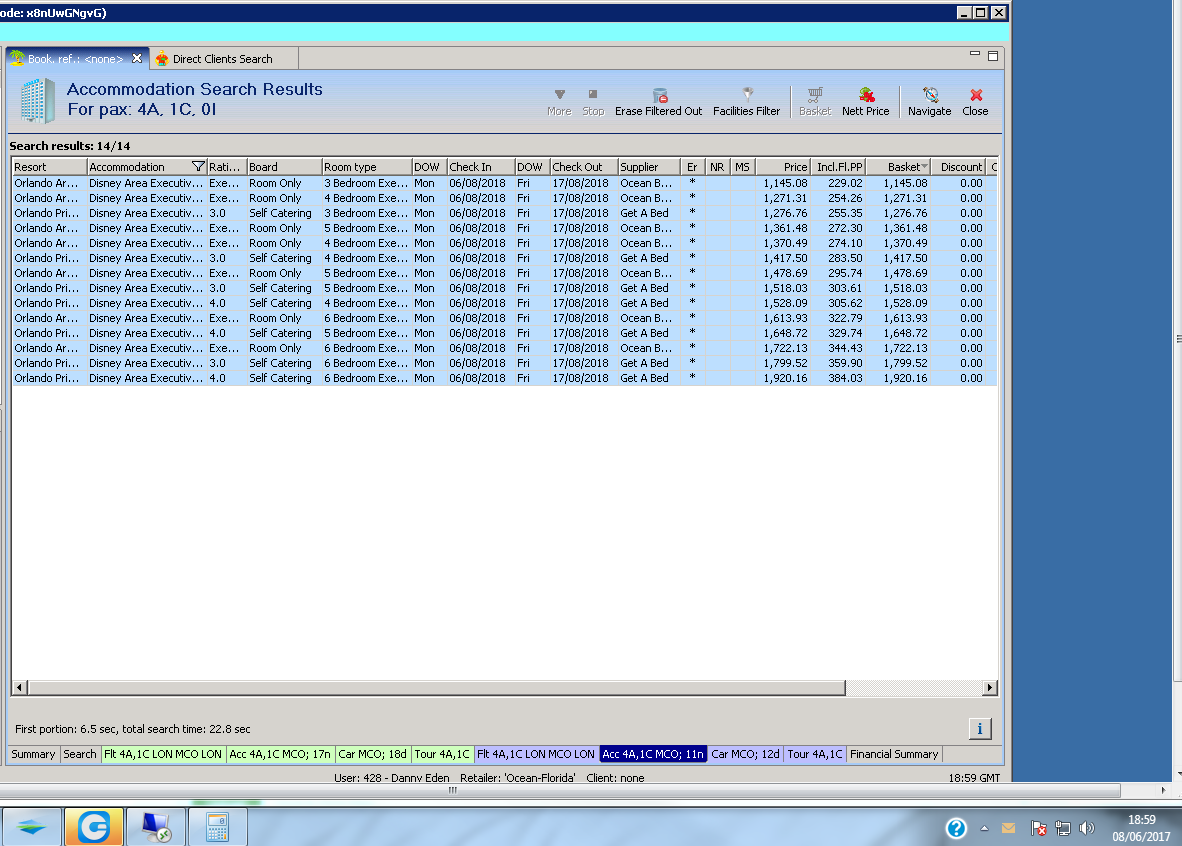Open the Financial Summary tab
This screenshot has width=1182, height=846.
point(894,754)
